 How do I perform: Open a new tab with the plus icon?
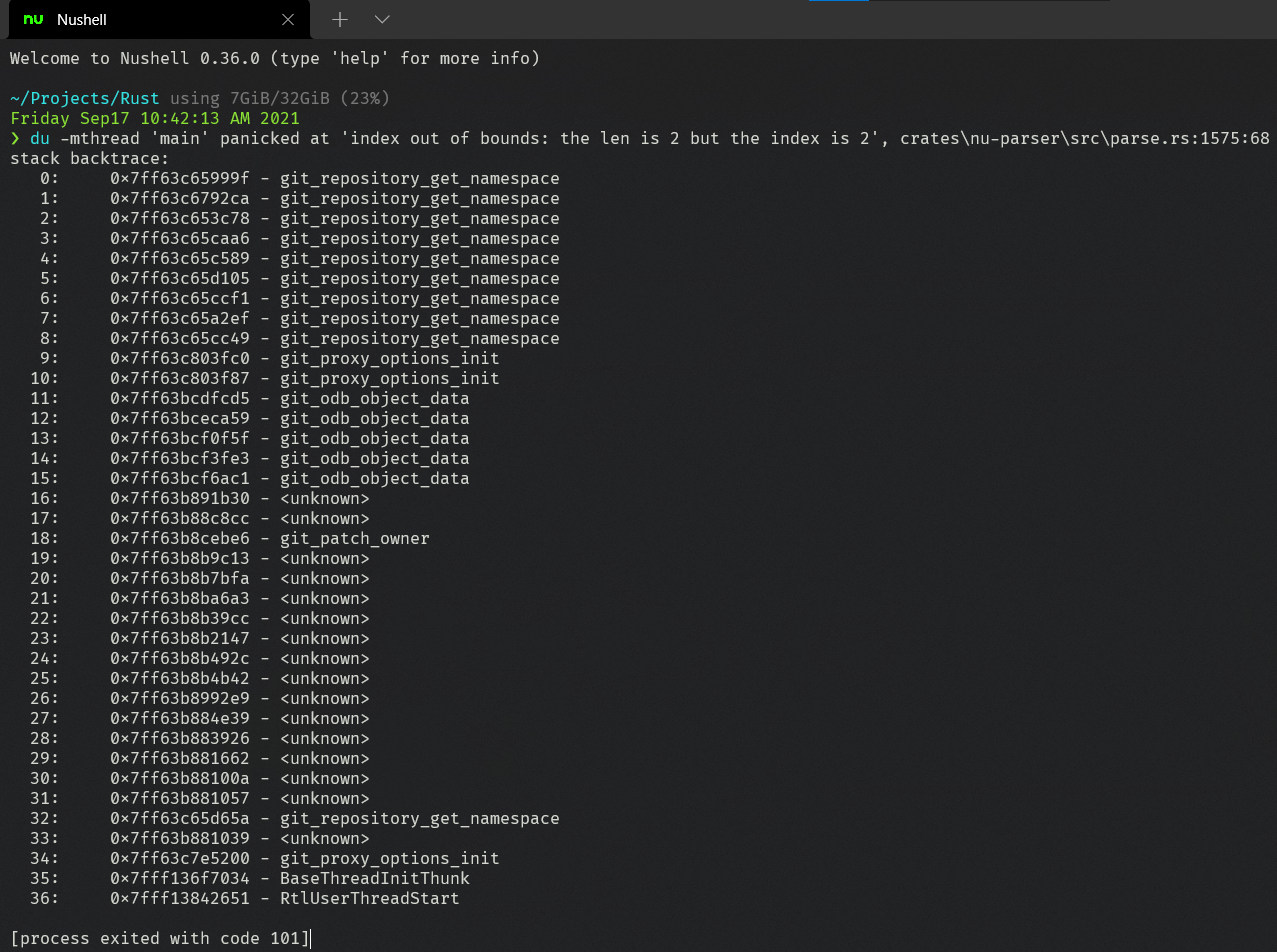point(340,19)
